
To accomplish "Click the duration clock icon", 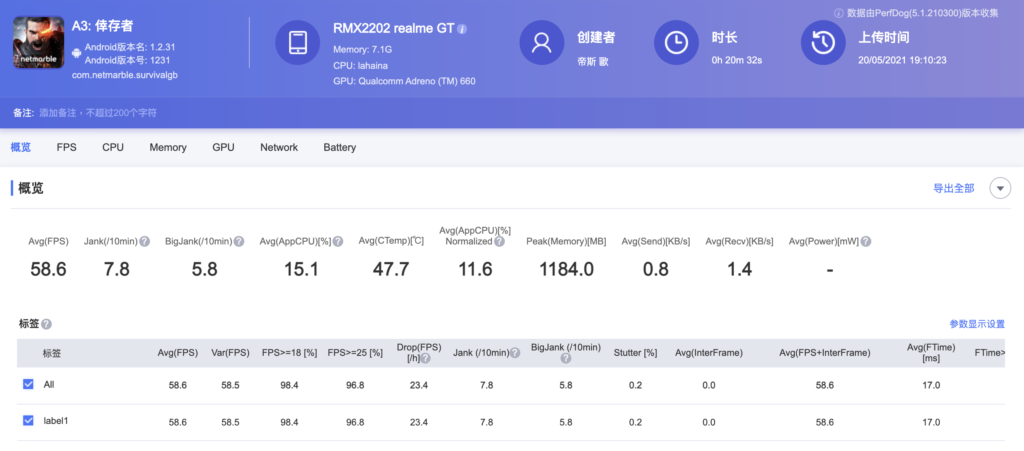I will tap(676, 42).
